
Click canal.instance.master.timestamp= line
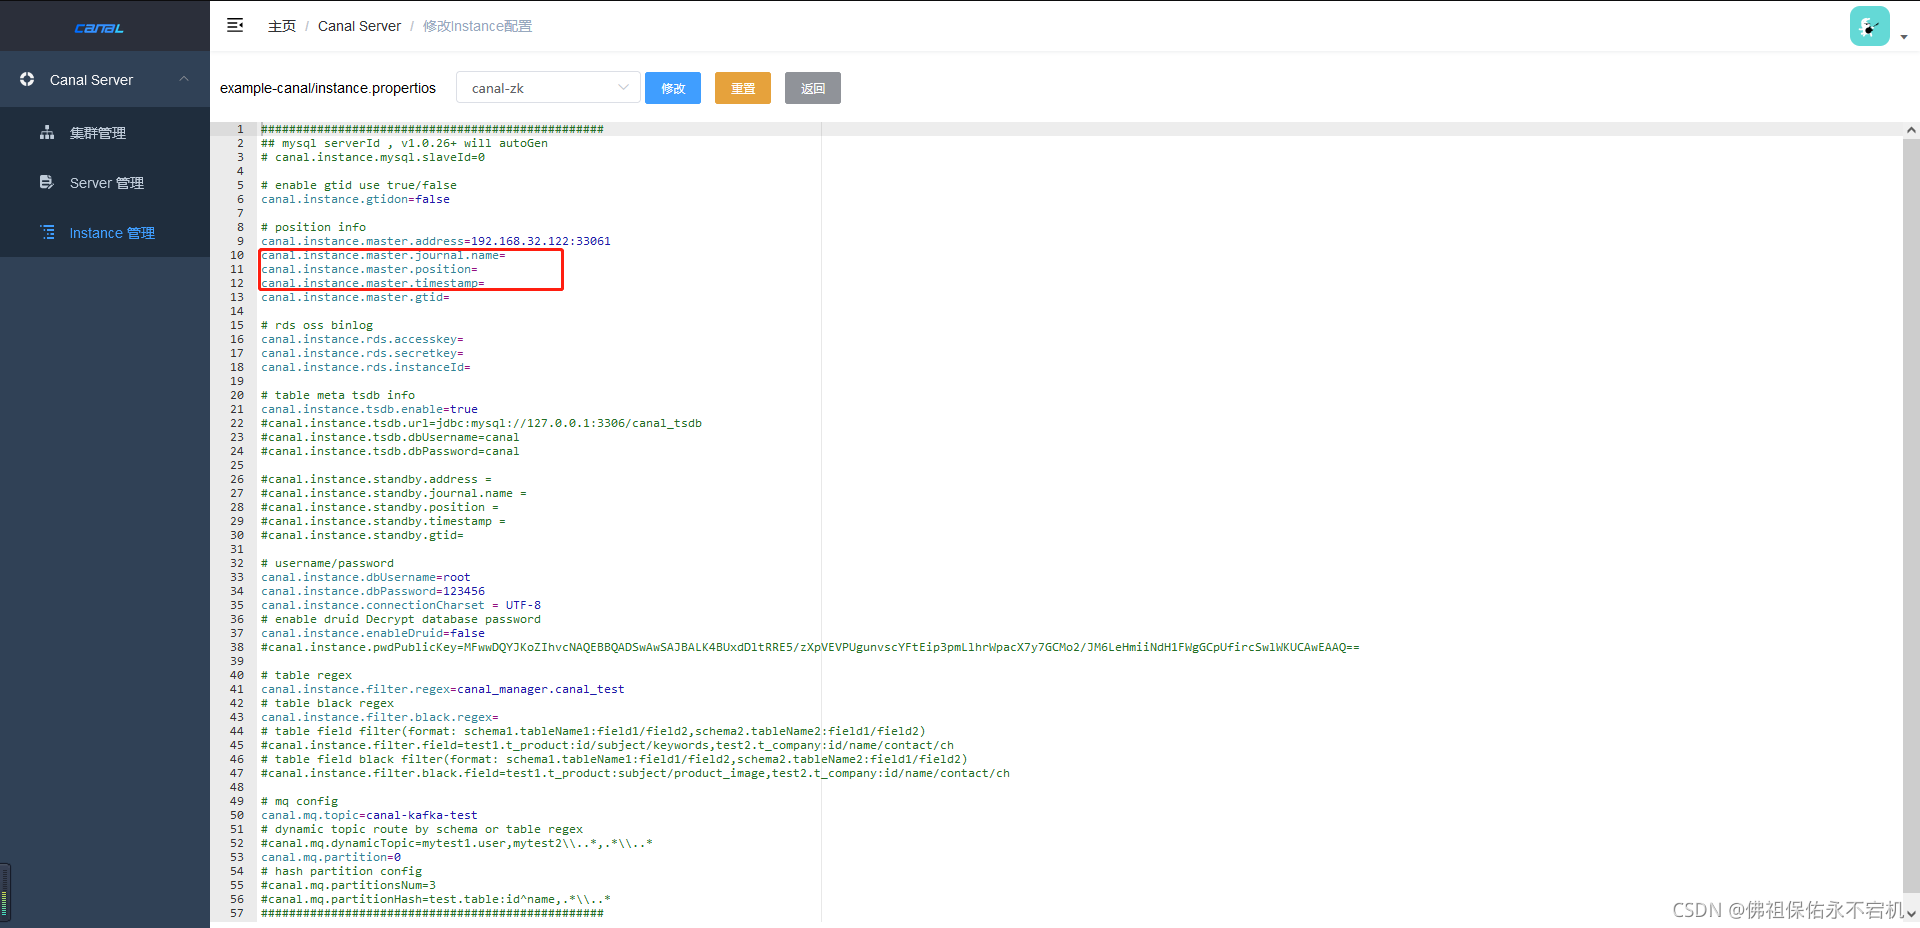(x=373, y=283)
